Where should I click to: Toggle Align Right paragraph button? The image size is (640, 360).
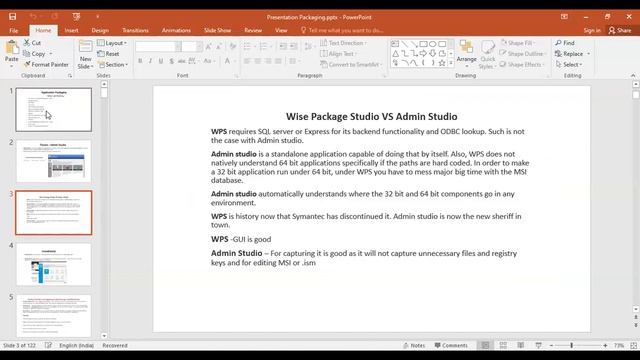pos(268,61)
